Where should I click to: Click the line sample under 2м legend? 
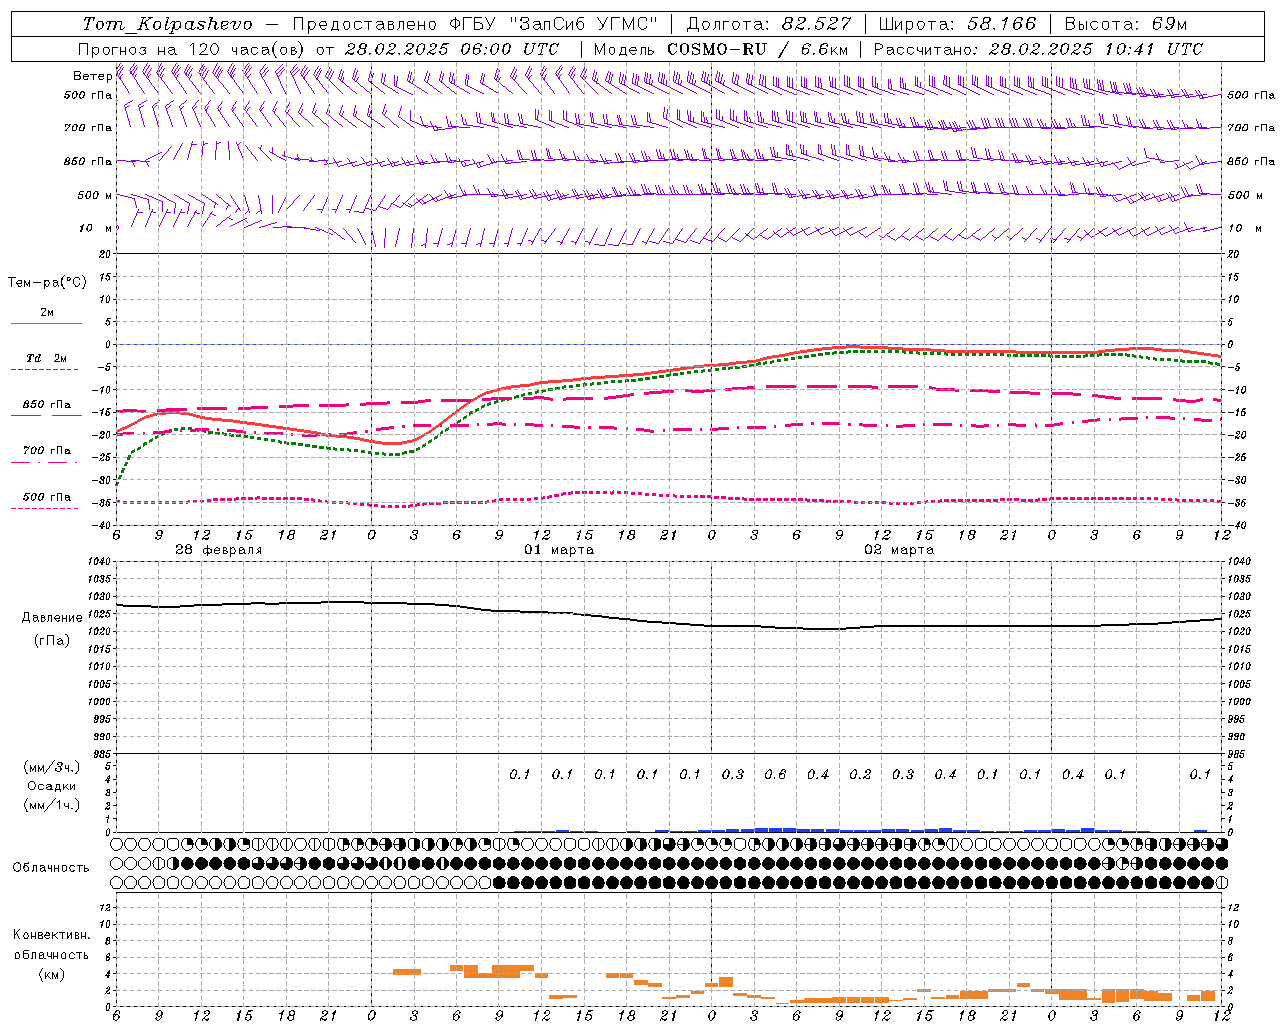pyautogui.click(x=46, y=323)
